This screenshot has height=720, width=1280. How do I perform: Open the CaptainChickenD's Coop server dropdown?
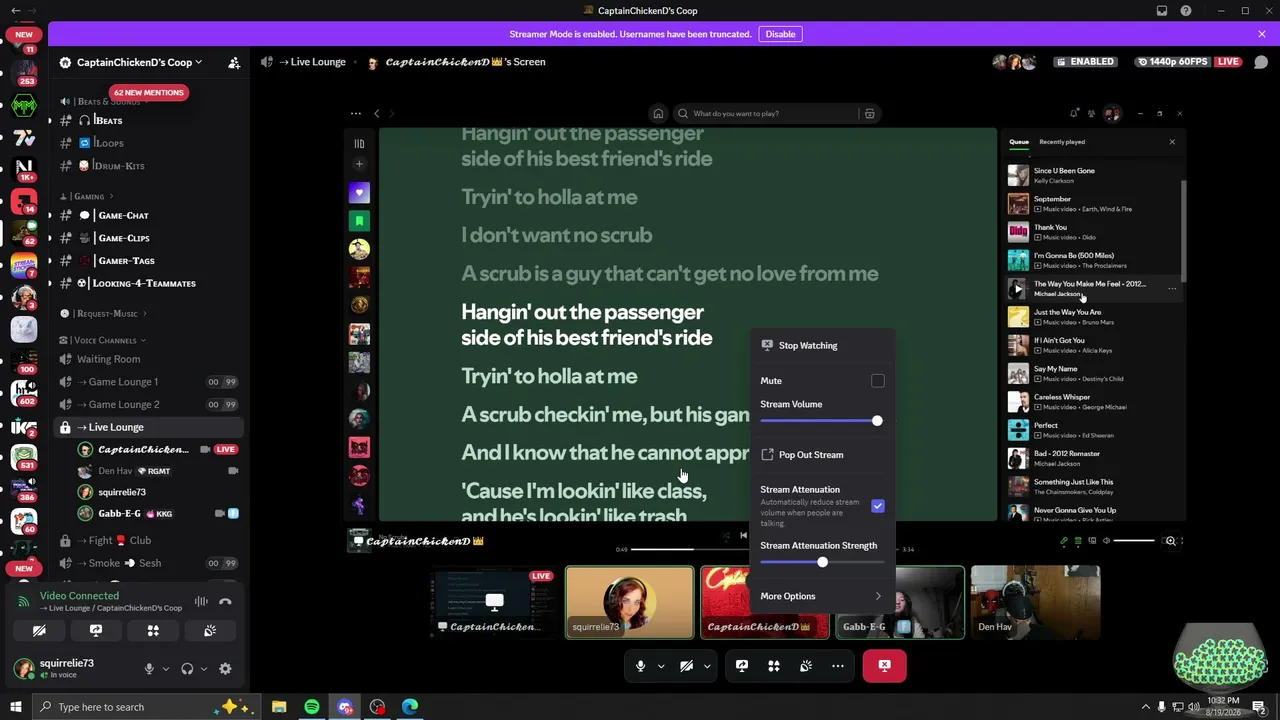click(140, 62)
